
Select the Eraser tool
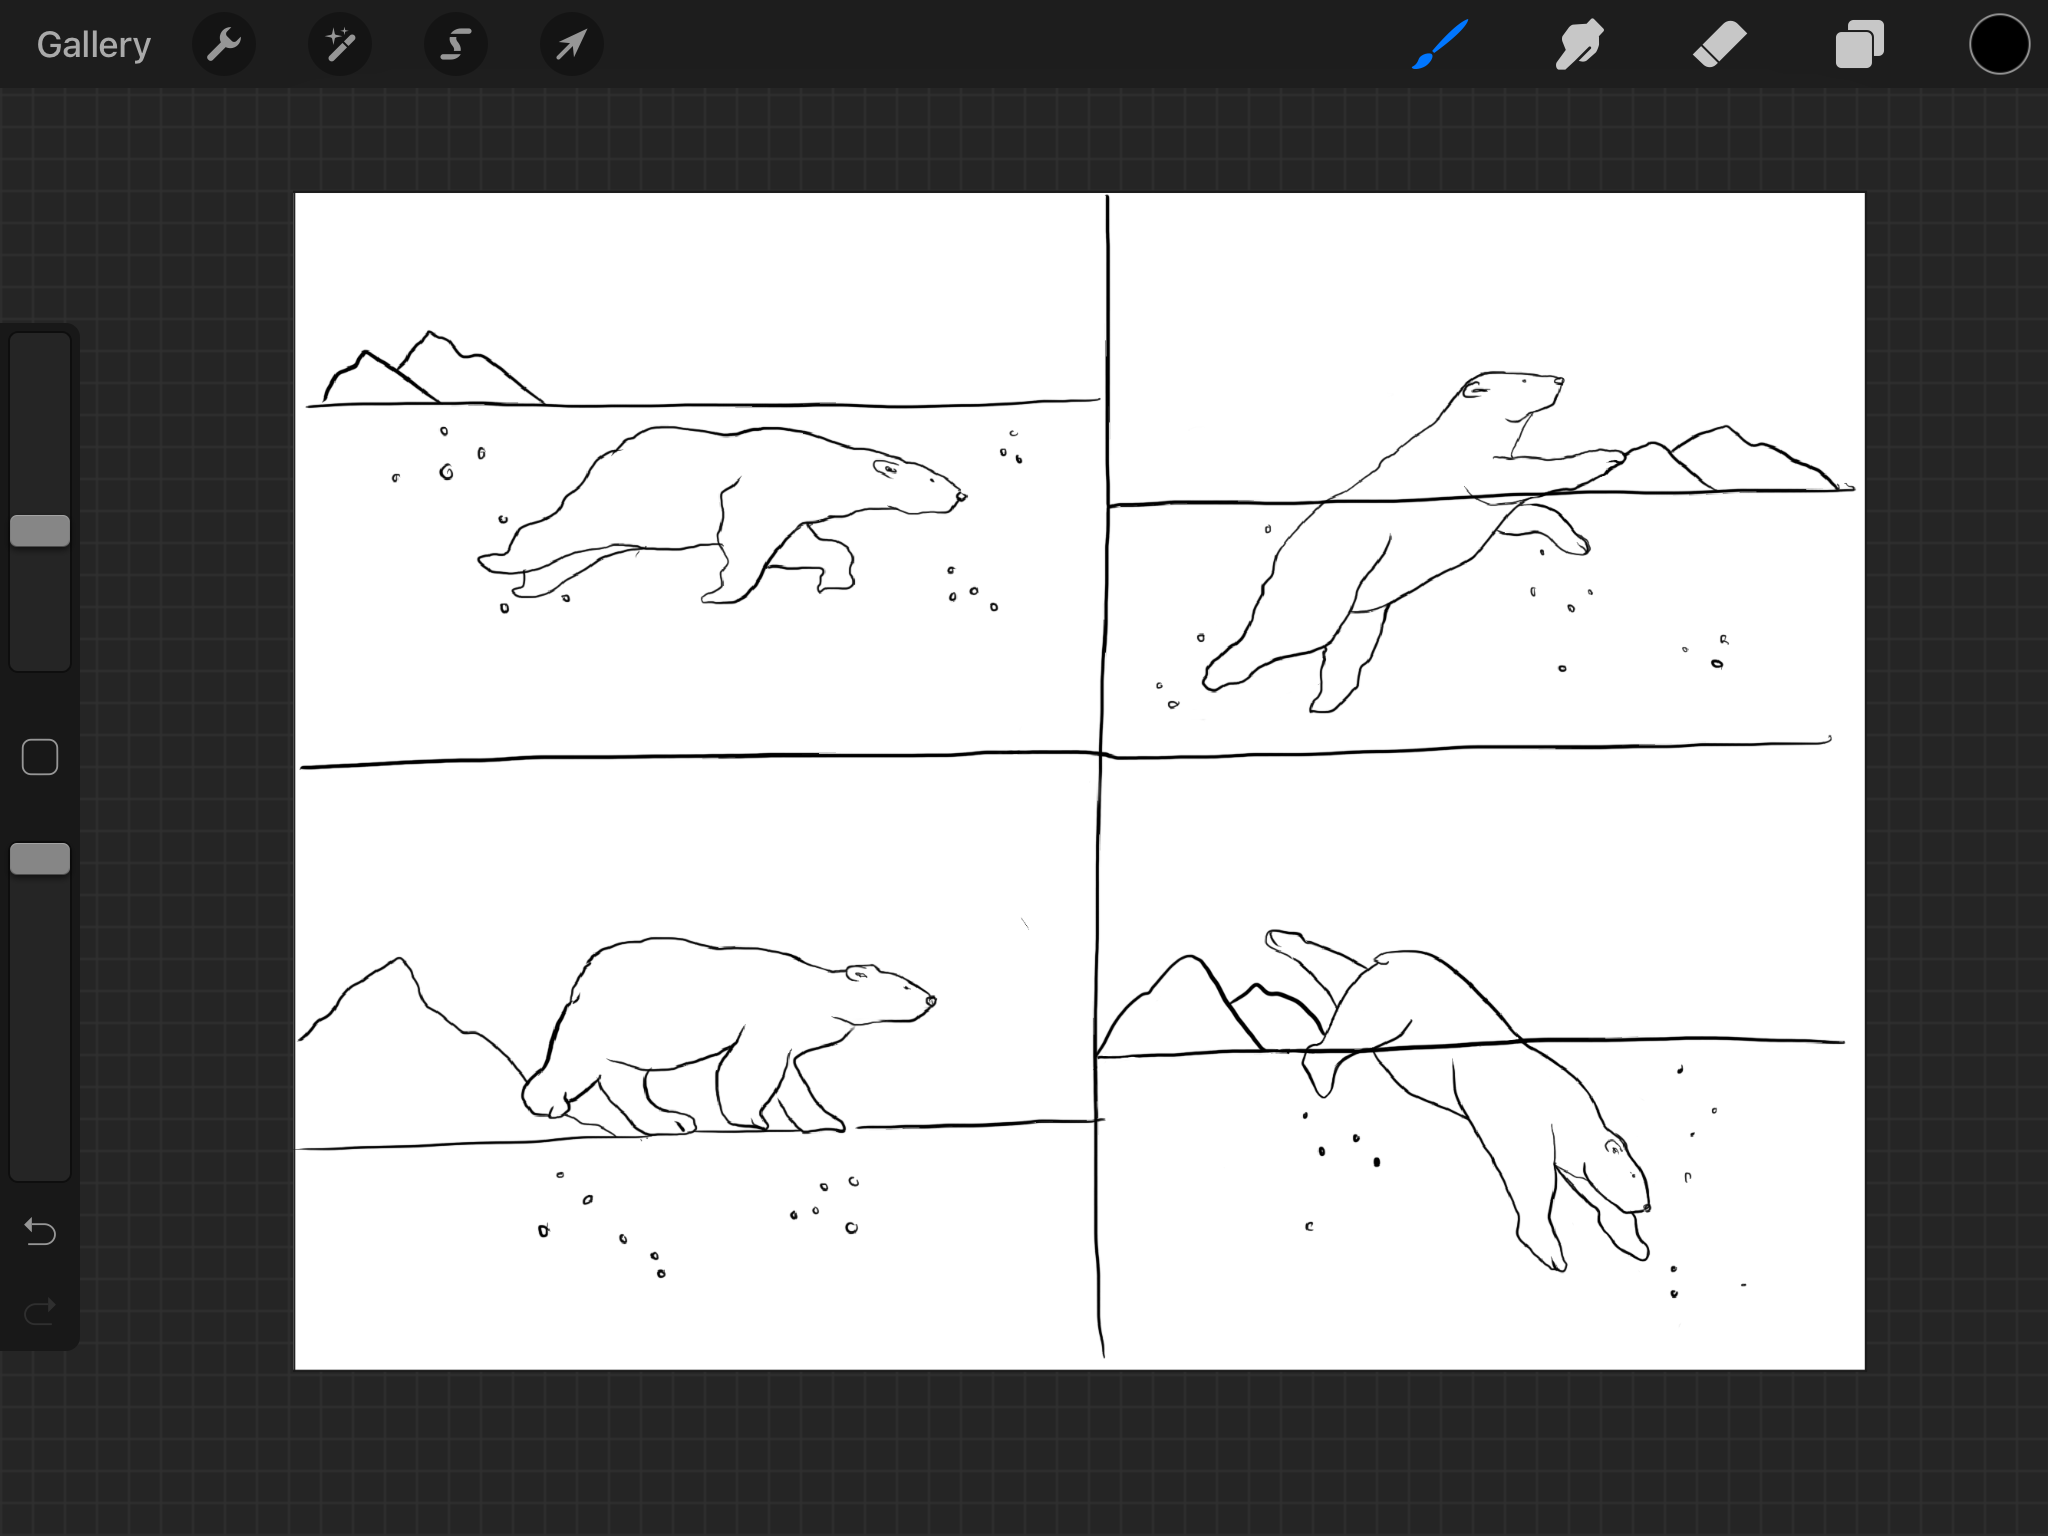coord(1720,45)
